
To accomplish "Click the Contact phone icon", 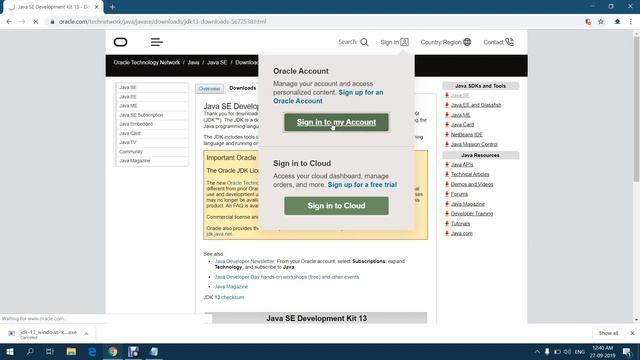I will pyautogui.click(x=509, y=42).
